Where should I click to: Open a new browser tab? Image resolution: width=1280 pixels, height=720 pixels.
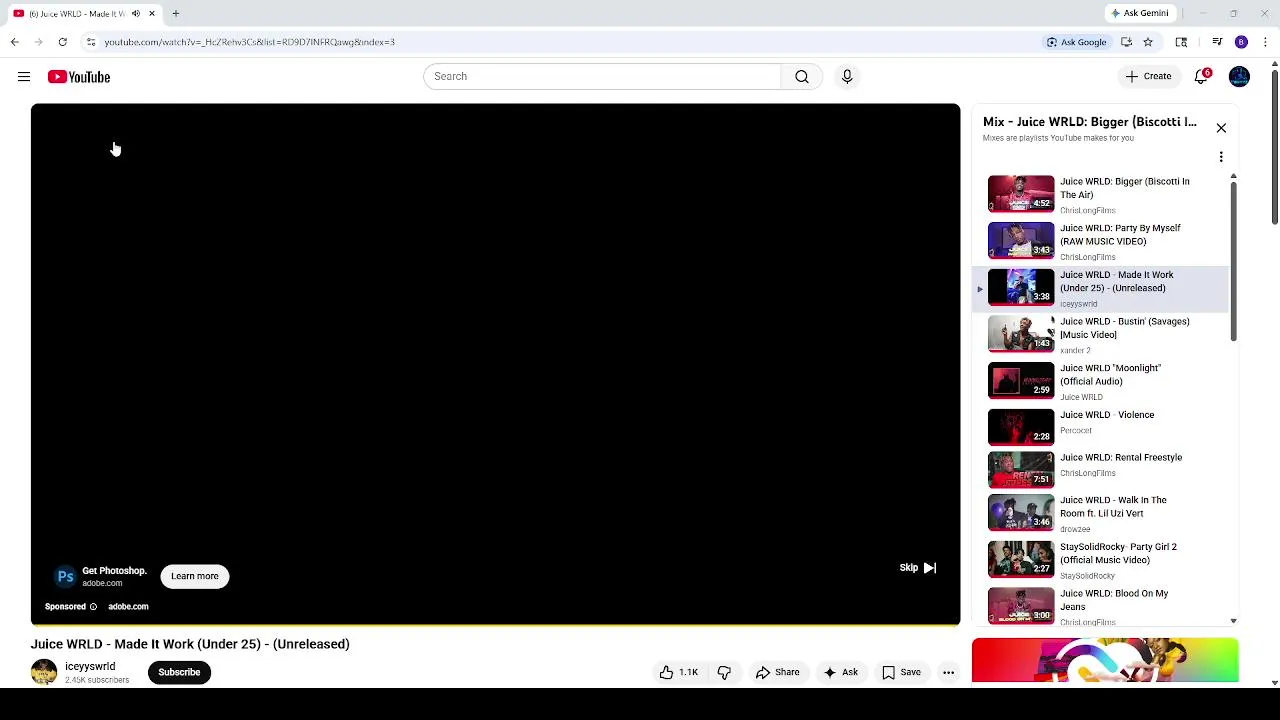click(x=175, y=13)
